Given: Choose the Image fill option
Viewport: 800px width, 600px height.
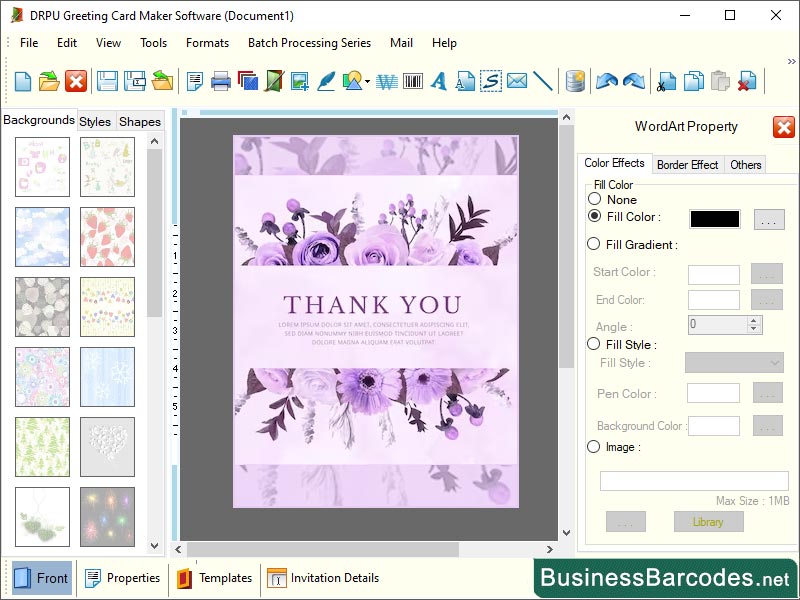Looking at the screenshot, I should tap(596, 447).
